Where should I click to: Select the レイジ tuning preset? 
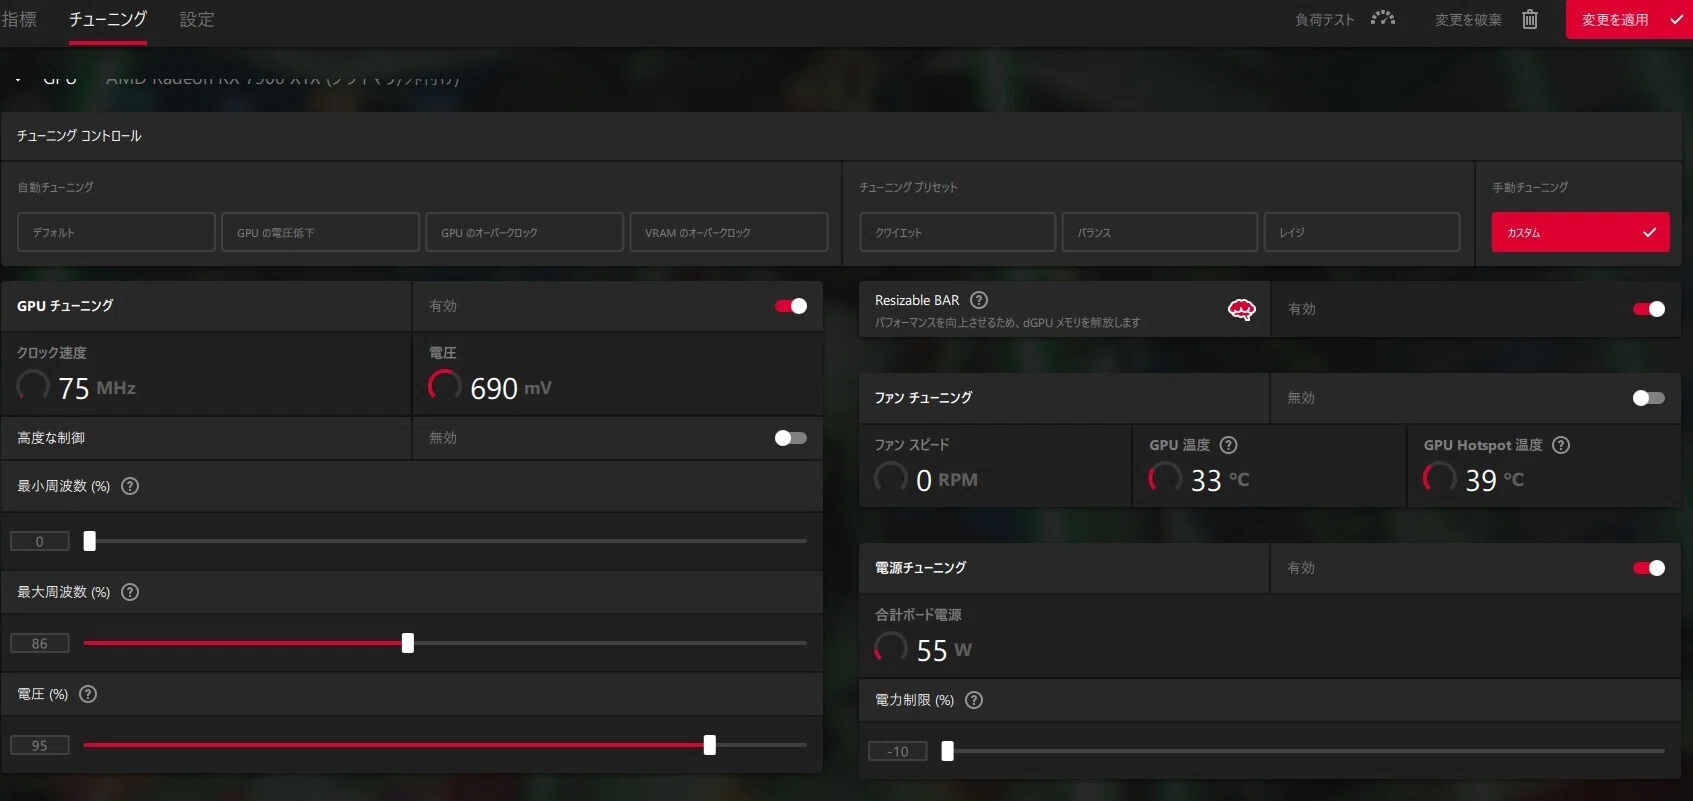pyautogui.click(x=1362, y=232)
